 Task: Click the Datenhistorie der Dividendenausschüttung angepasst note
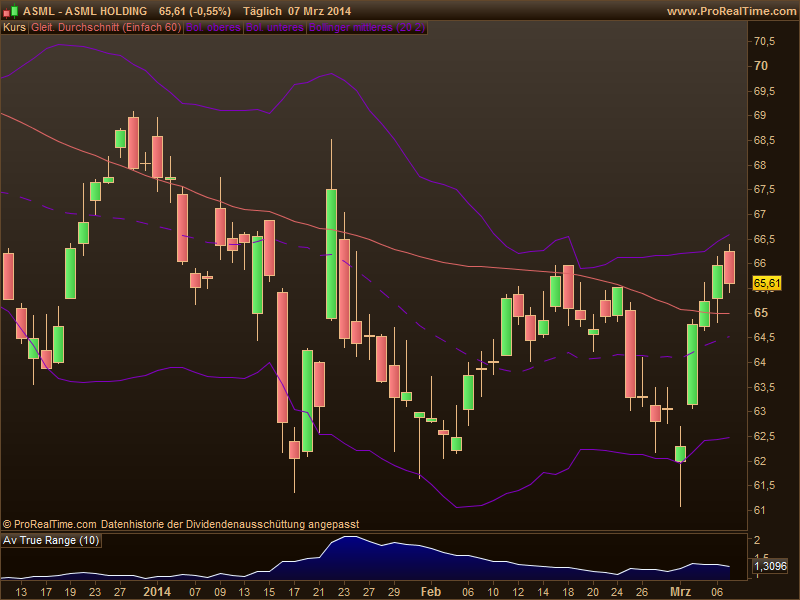click(x=230, y=524)
